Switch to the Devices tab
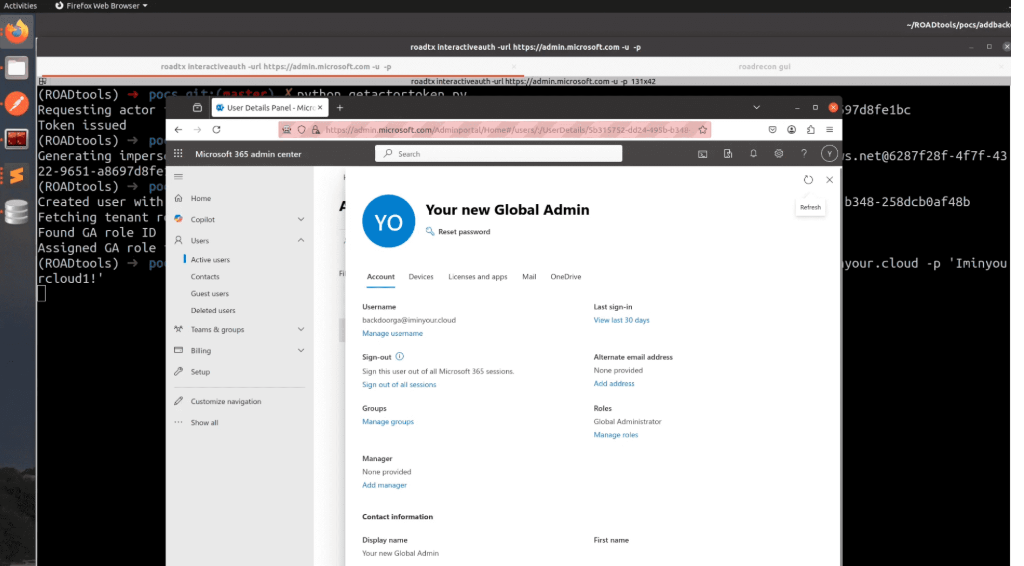 (x=421, y=277)
